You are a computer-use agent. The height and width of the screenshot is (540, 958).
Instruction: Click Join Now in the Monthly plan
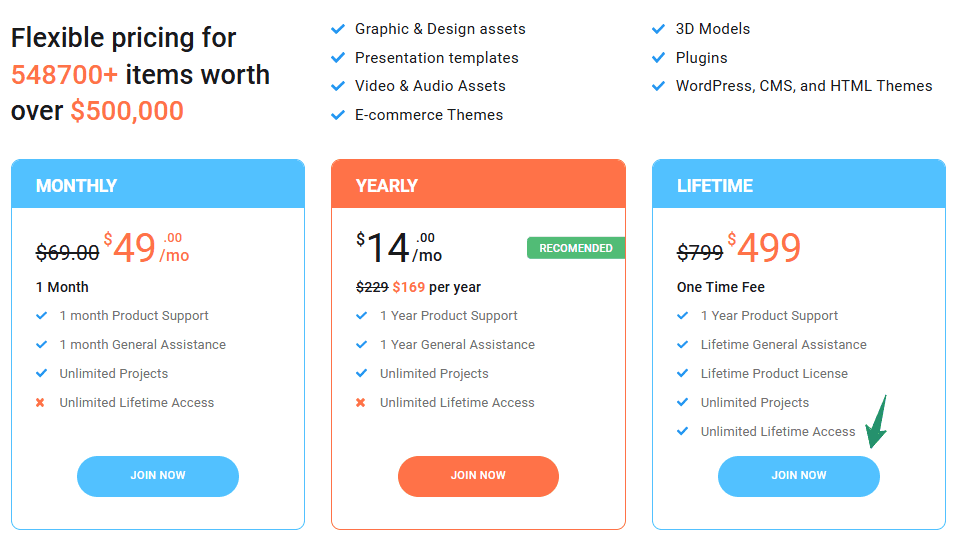point(158,476)
